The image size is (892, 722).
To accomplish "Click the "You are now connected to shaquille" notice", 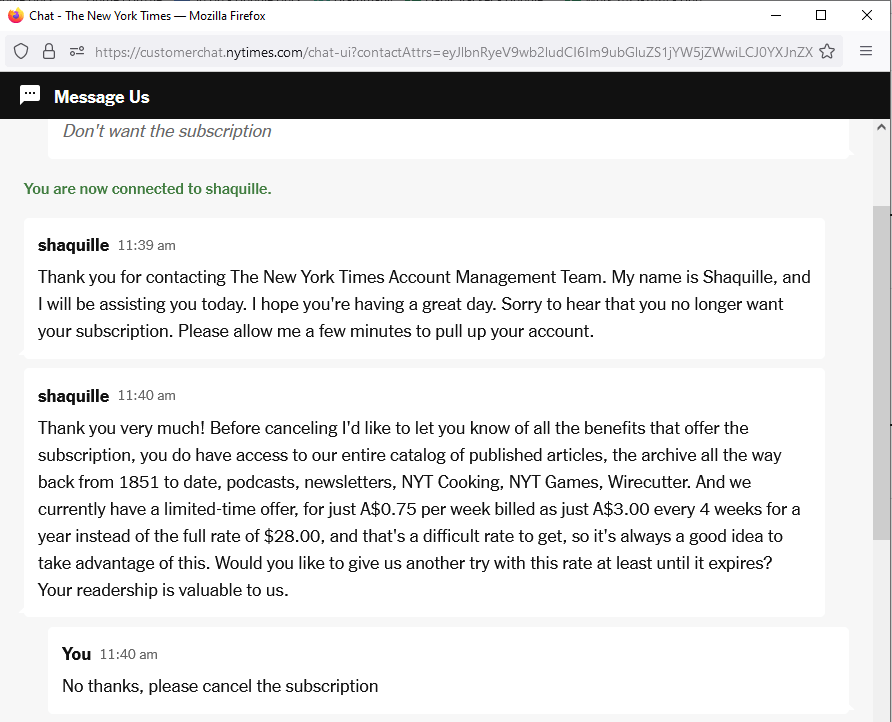I will [148, 188].
